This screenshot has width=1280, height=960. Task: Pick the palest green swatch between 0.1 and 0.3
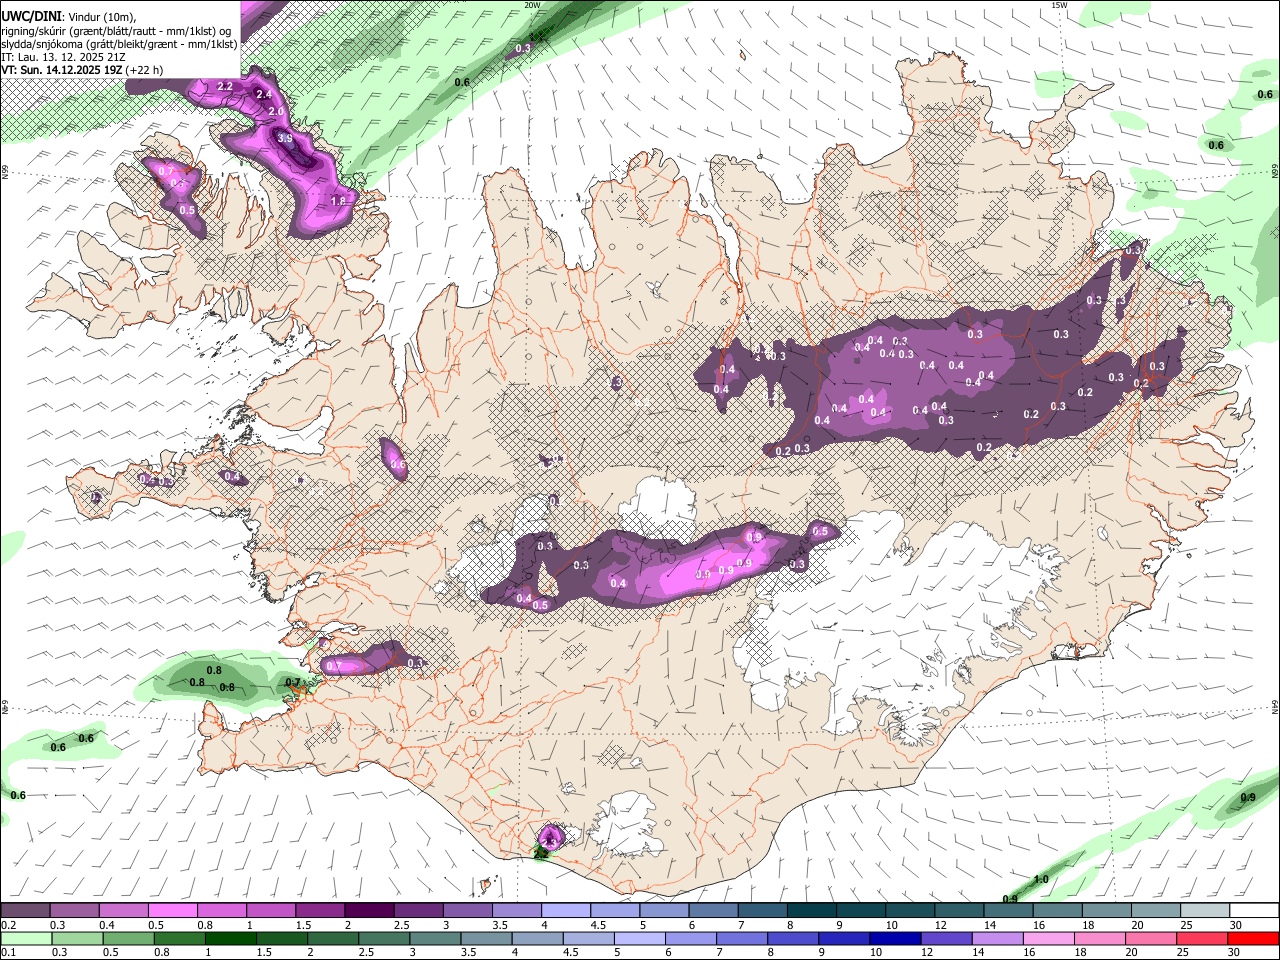tap(25, 939)
